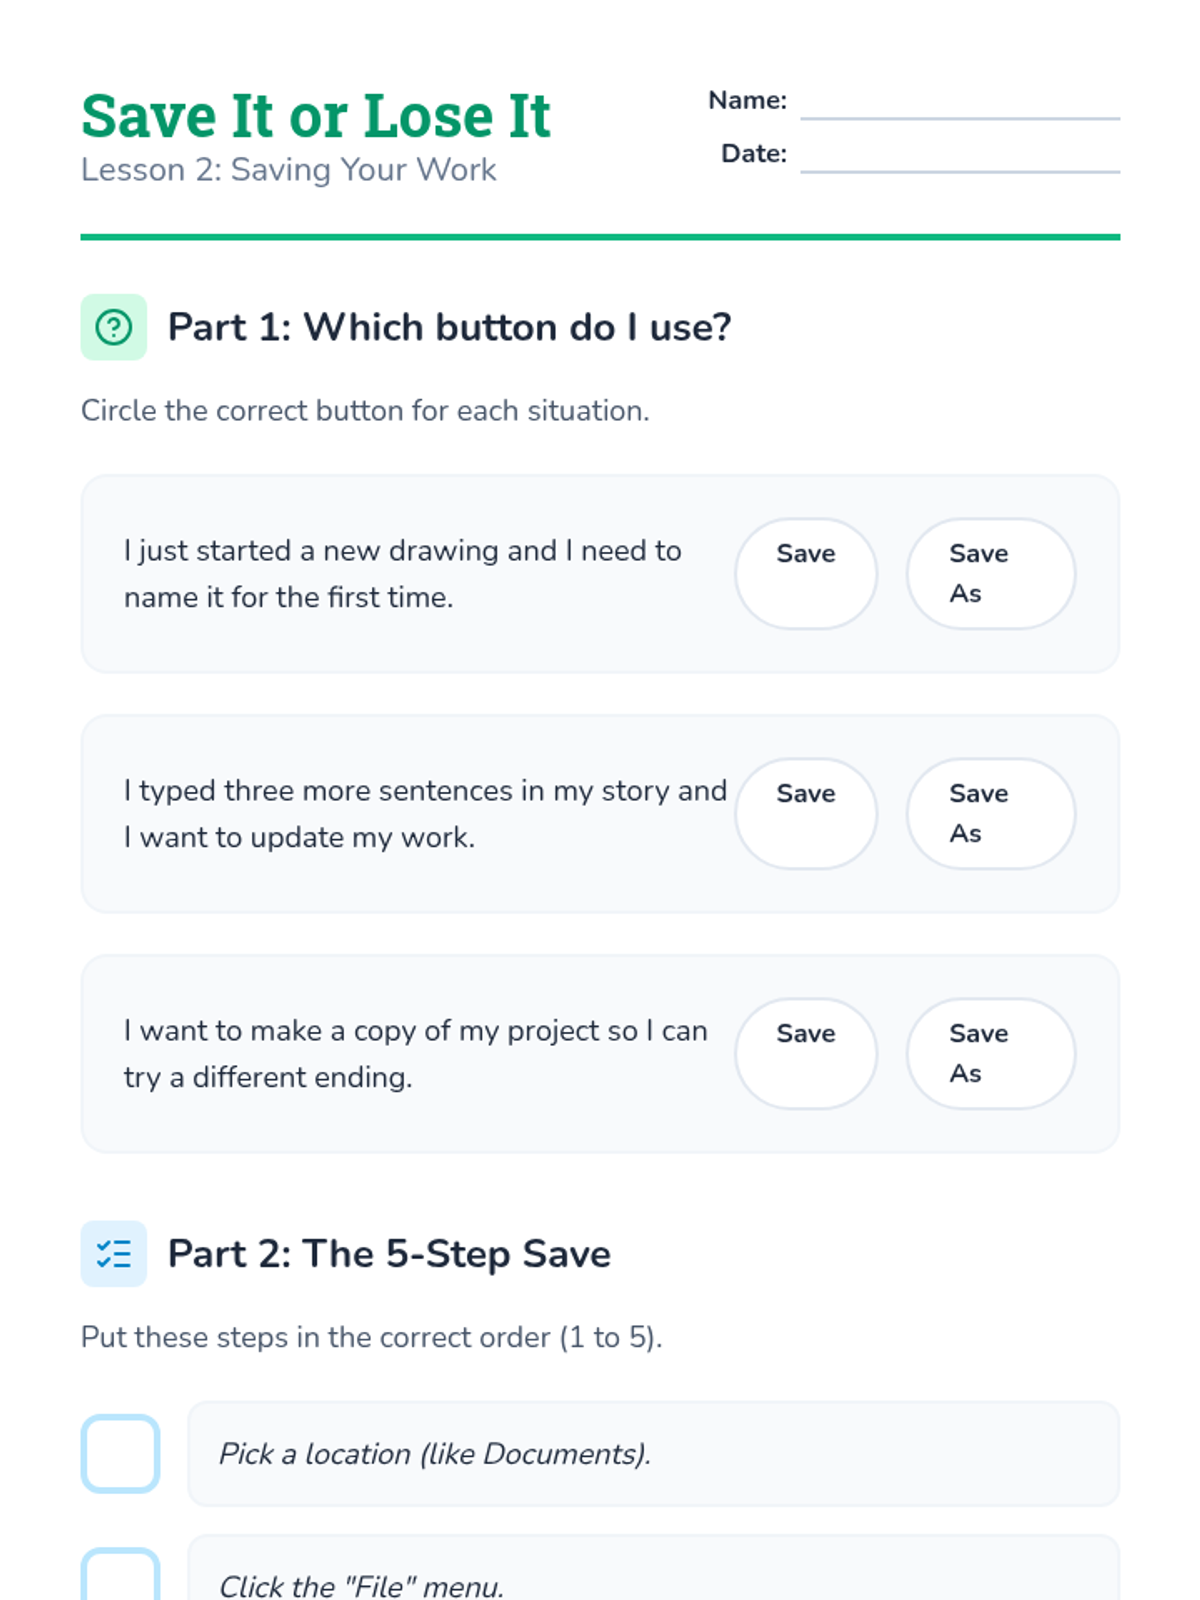This screenshot has width=1200, height=1600.
Task: Select Save for the project copy situation
Action: point(806,1054)
